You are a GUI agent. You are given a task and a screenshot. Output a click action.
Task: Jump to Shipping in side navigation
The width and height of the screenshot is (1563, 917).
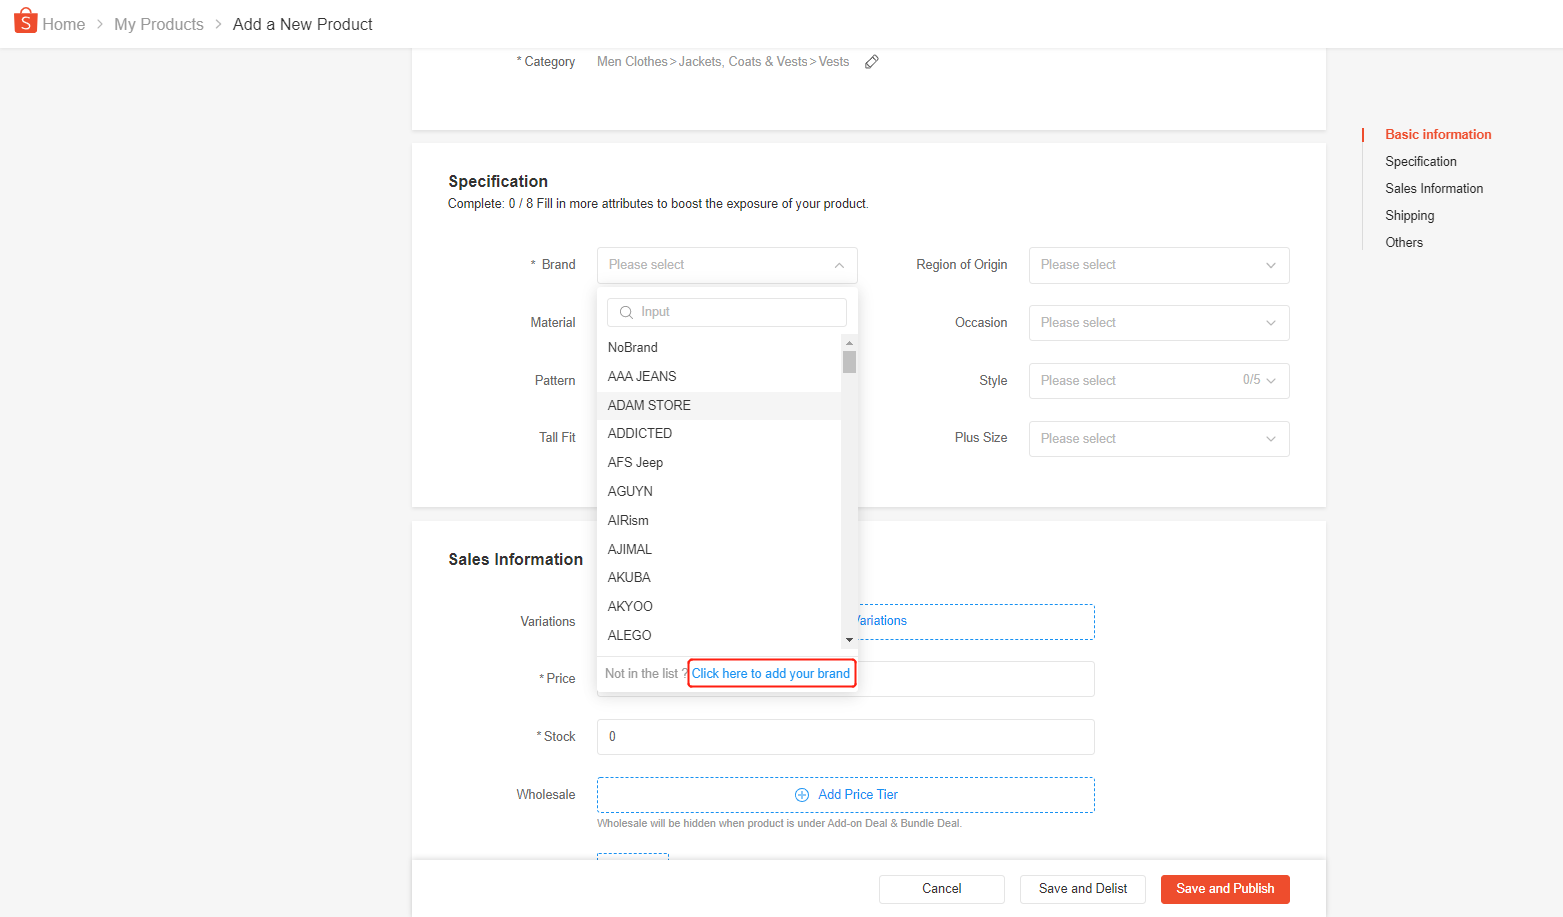(x=1410, y=215)
